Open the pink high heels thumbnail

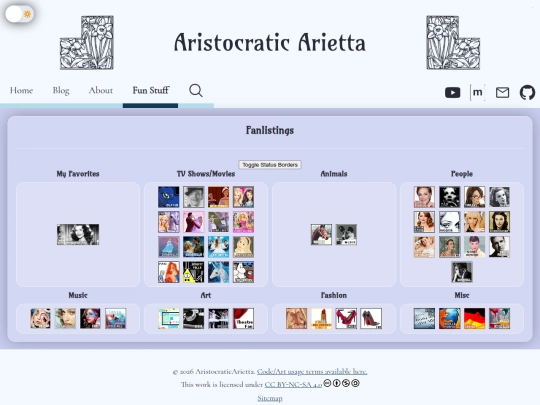pyautogui.click(x=346, y=319)
